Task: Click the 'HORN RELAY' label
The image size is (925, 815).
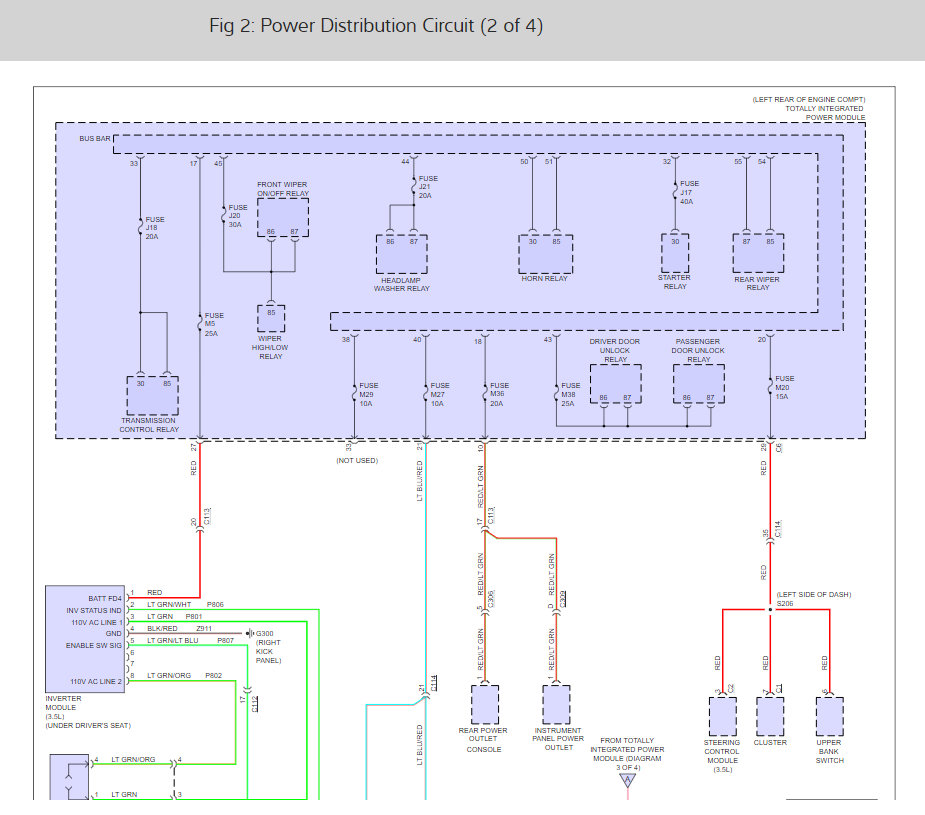Action: pyautogui.click(x=544, y=278)
